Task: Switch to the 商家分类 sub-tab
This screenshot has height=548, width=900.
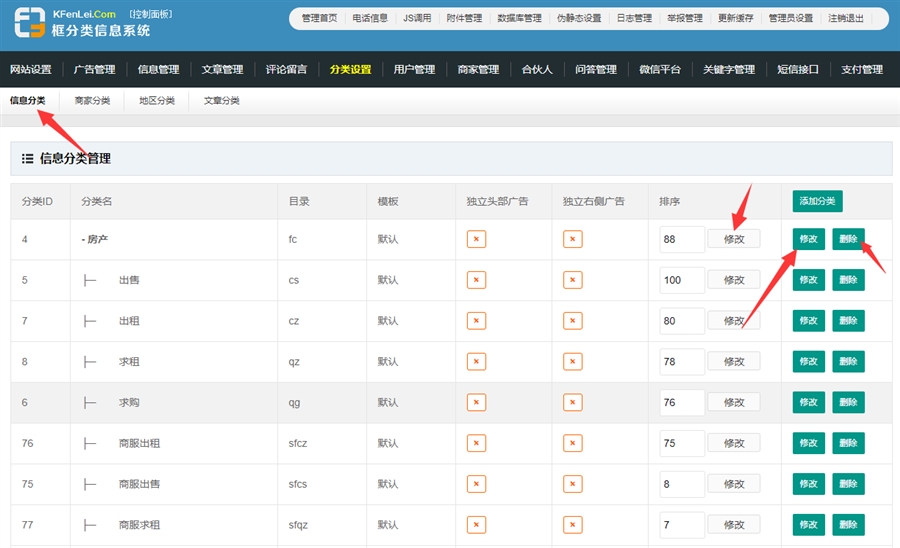Action: click(x=92, y=101)
